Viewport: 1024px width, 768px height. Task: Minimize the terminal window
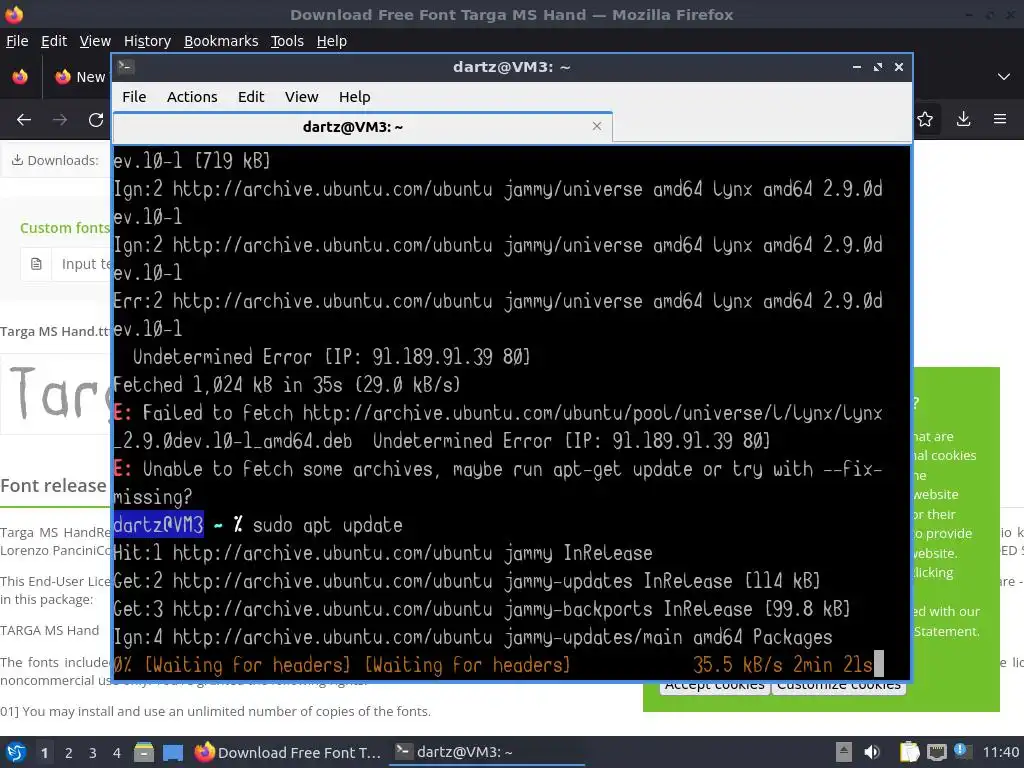click(x=856, y=67)
